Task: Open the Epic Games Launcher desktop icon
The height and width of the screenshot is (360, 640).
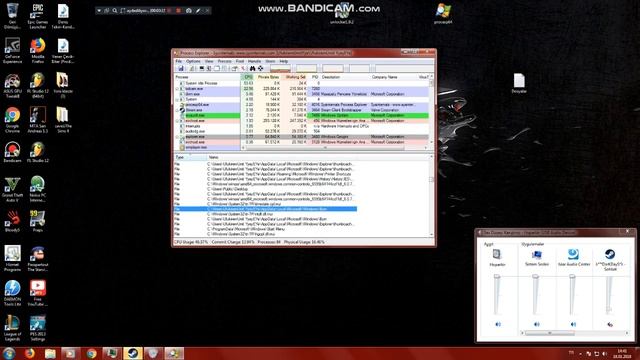Action: (38, 16)
